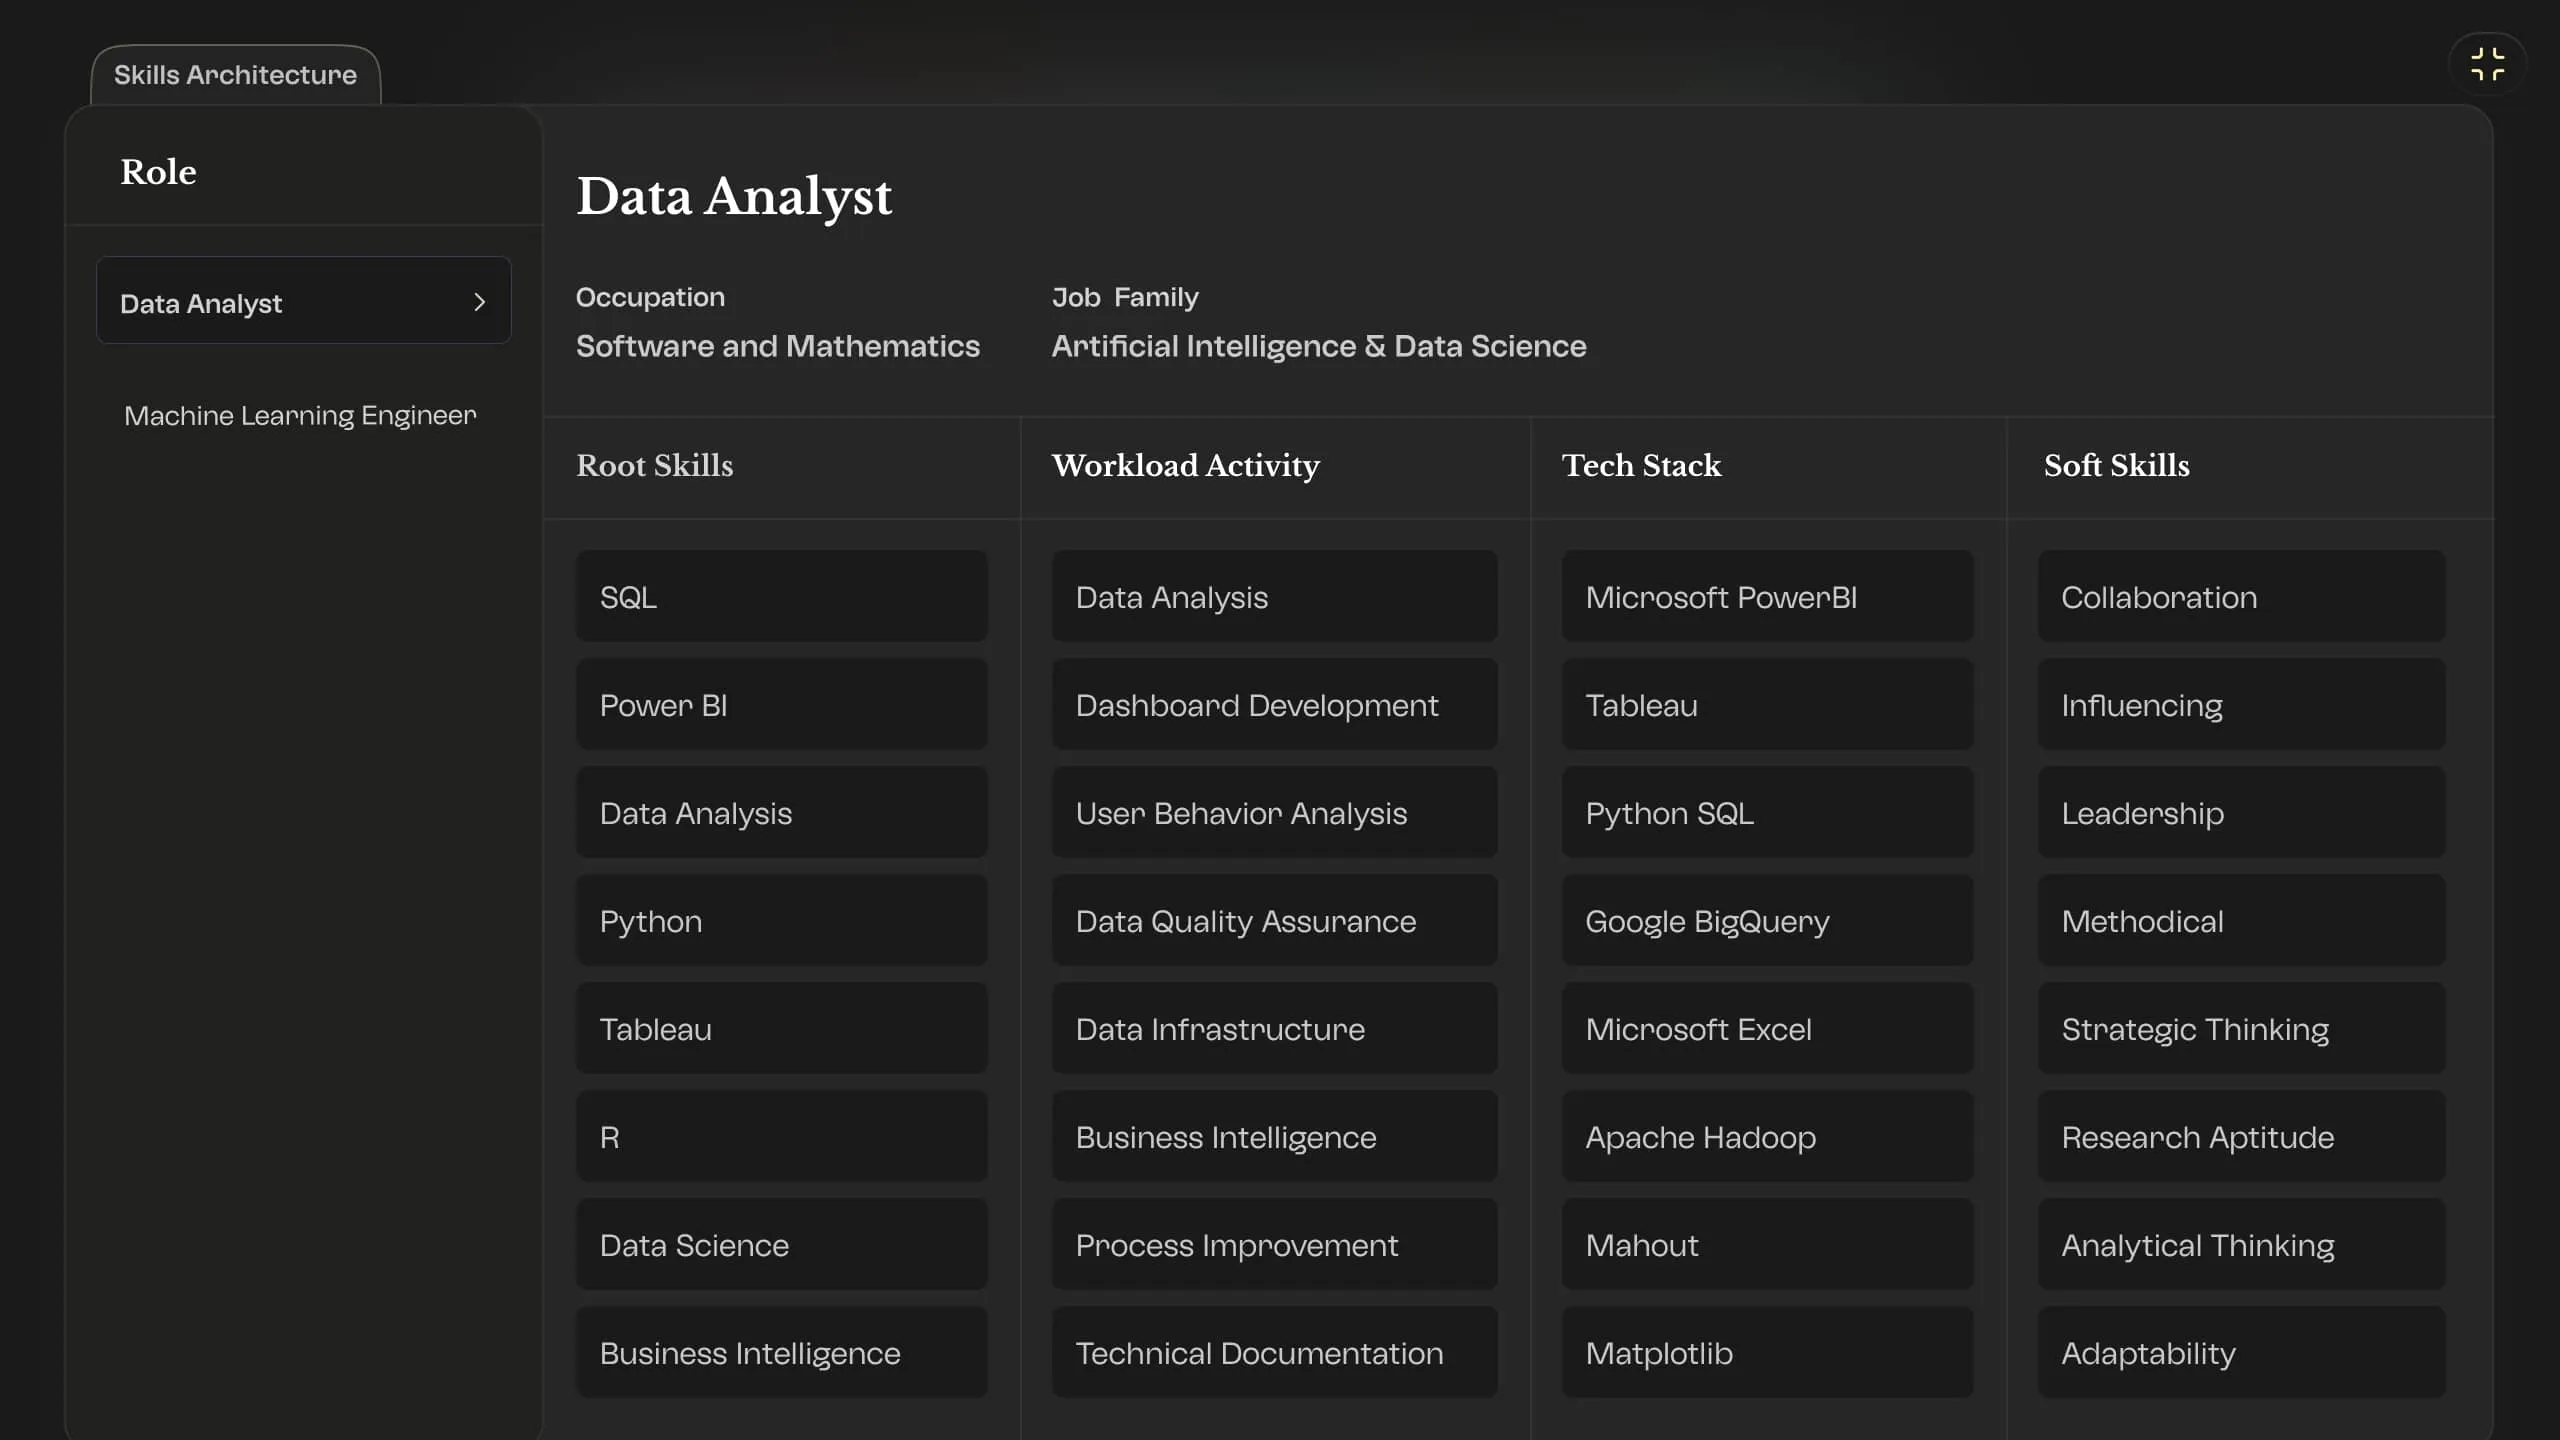Open Data Analysis under Root Skills

pos(781,813)
